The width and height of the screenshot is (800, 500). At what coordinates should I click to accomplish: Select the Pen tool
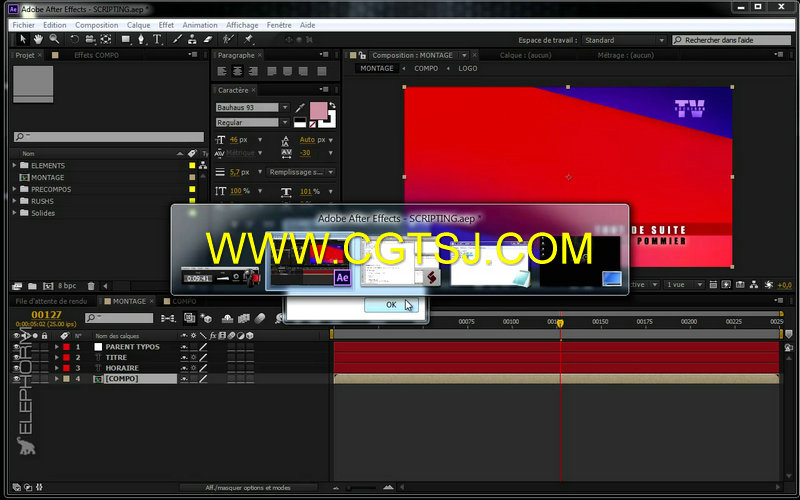[141, 39]
